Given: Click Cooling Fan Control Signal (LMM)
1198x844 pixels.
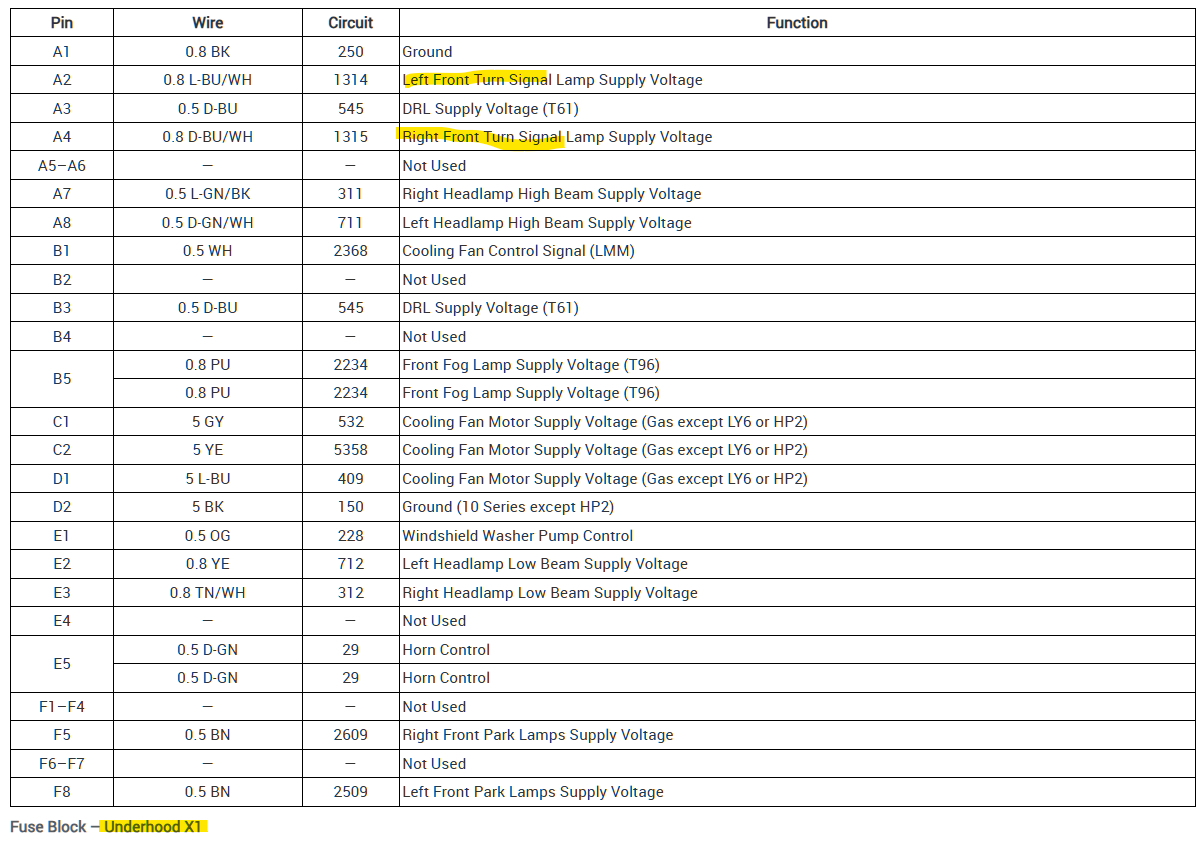Looking at the screenshot, I should [x=518, y=251].
